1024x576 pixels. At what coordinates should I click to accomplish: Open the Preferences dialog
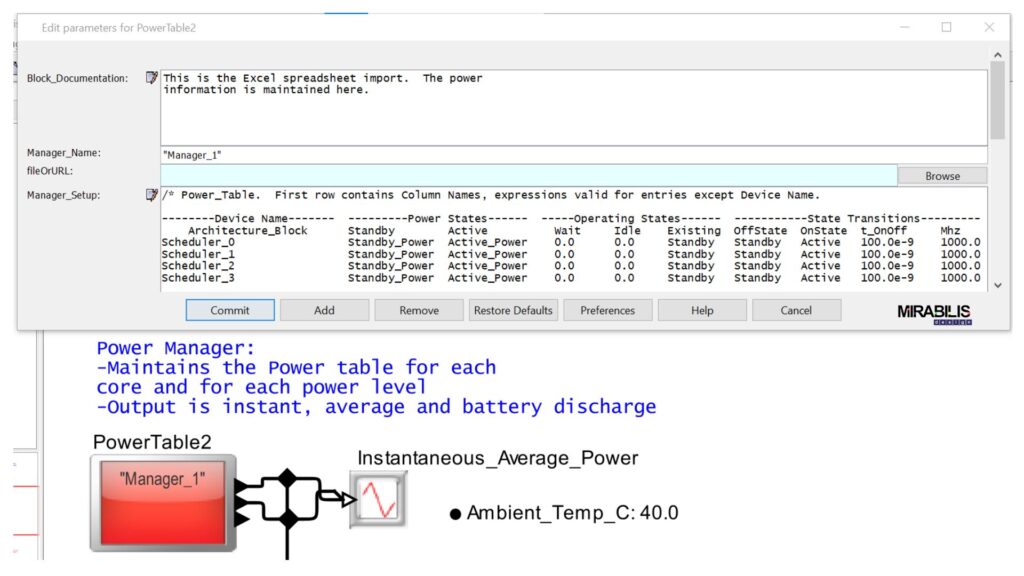pos(607,310)
